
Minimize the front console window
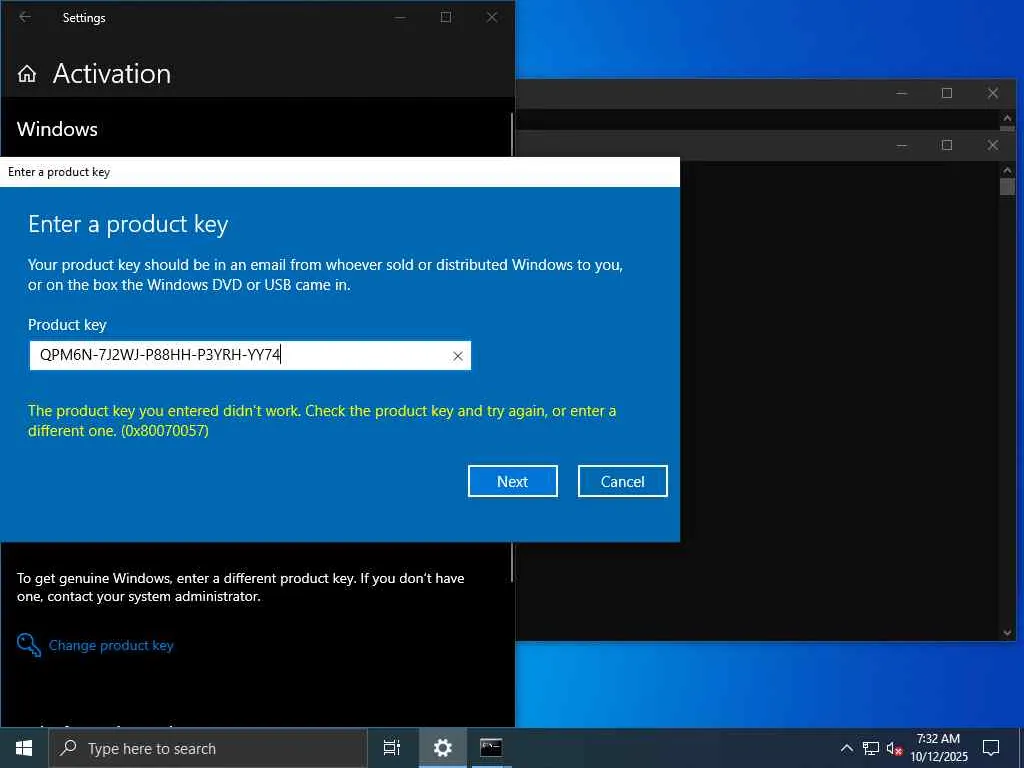(x=902, y=145)
